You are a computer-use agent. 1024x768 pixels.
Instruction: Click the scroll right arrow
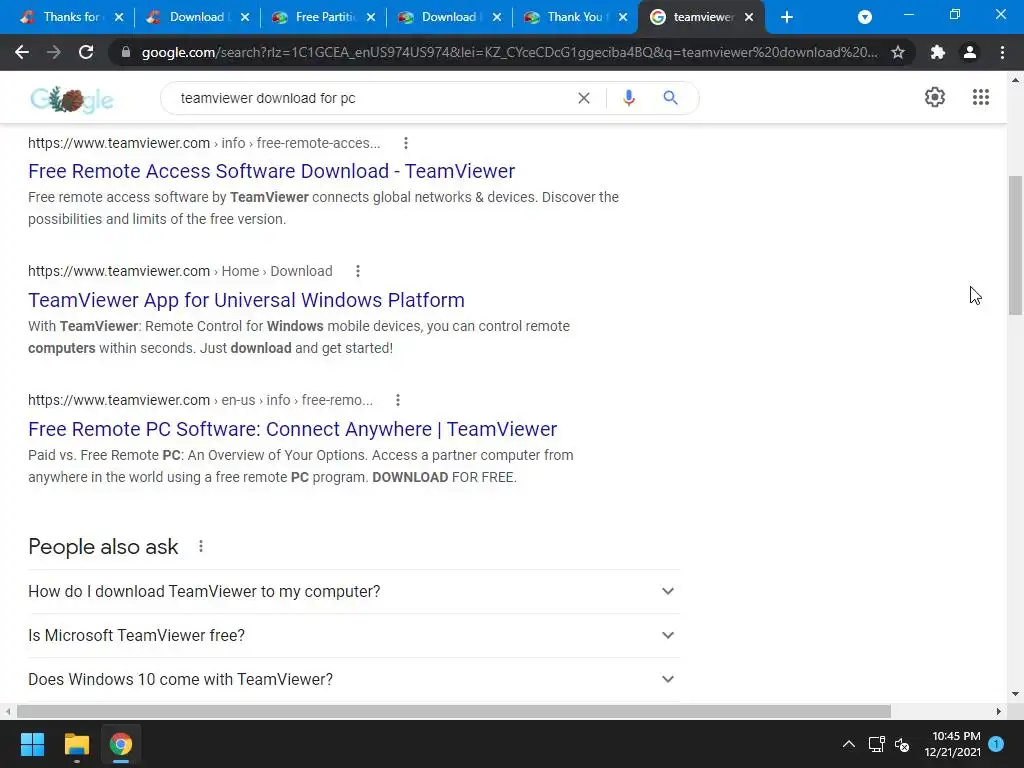(999, 711)
